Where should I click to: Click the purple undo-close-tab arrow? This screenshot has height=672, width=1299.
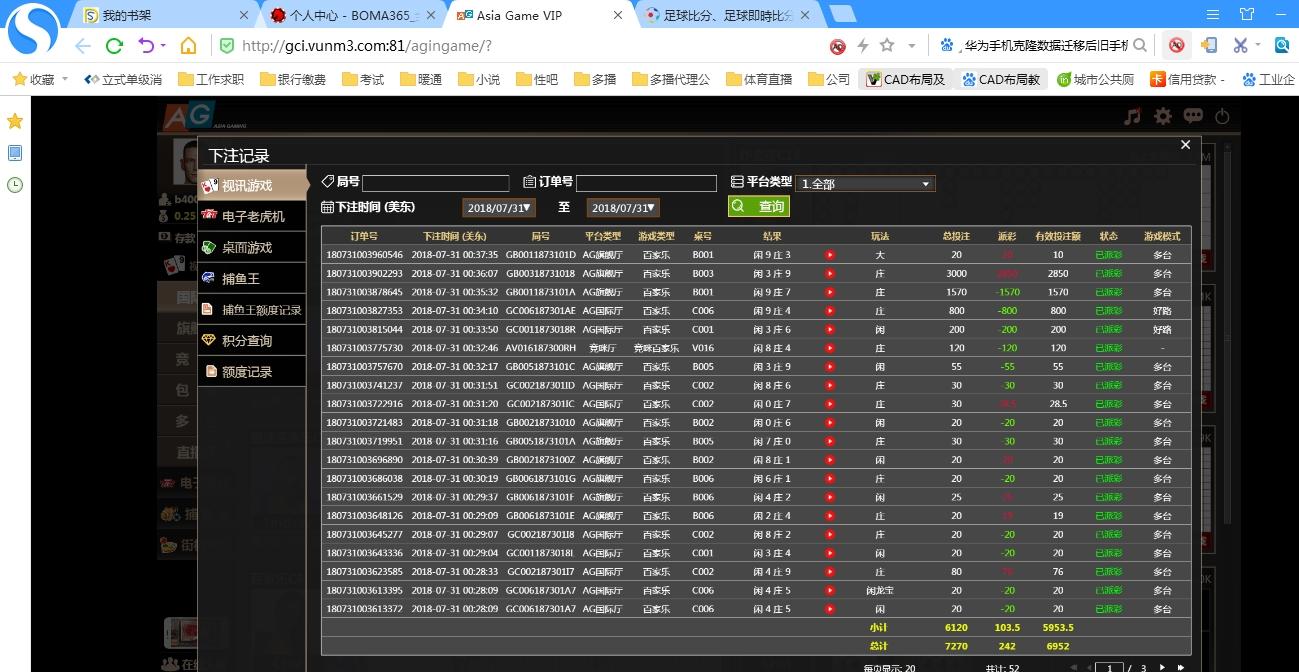pyautogui.click(x=146, y=46)
